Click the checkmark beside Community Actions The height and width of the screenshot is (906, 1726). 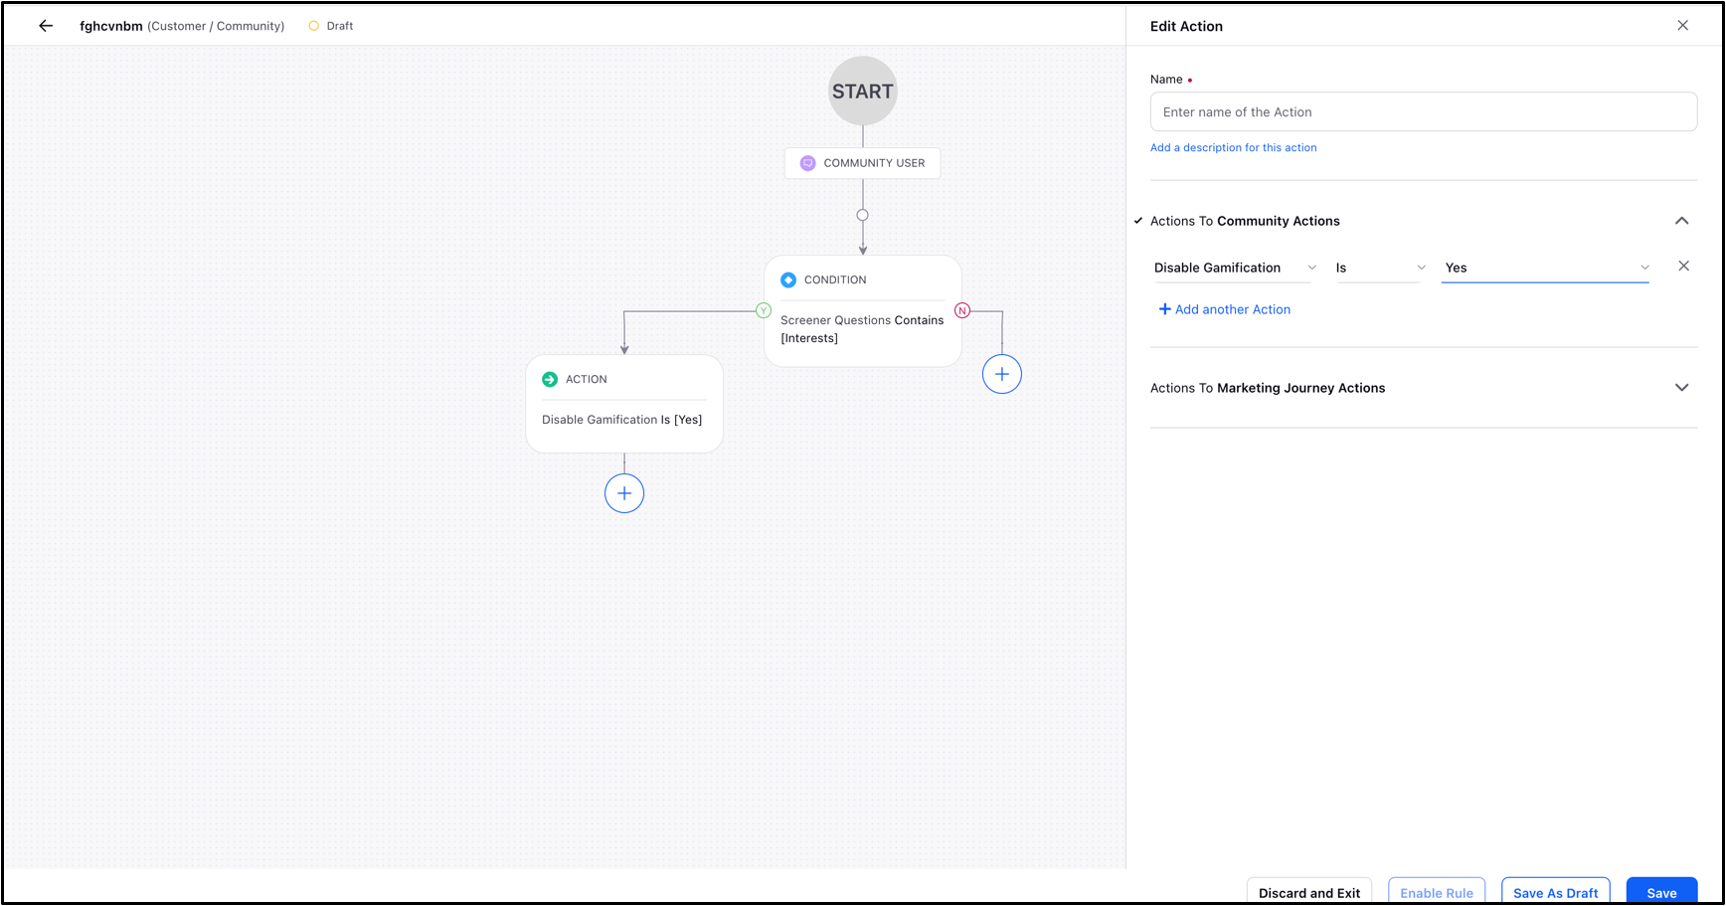[1138, 221]
